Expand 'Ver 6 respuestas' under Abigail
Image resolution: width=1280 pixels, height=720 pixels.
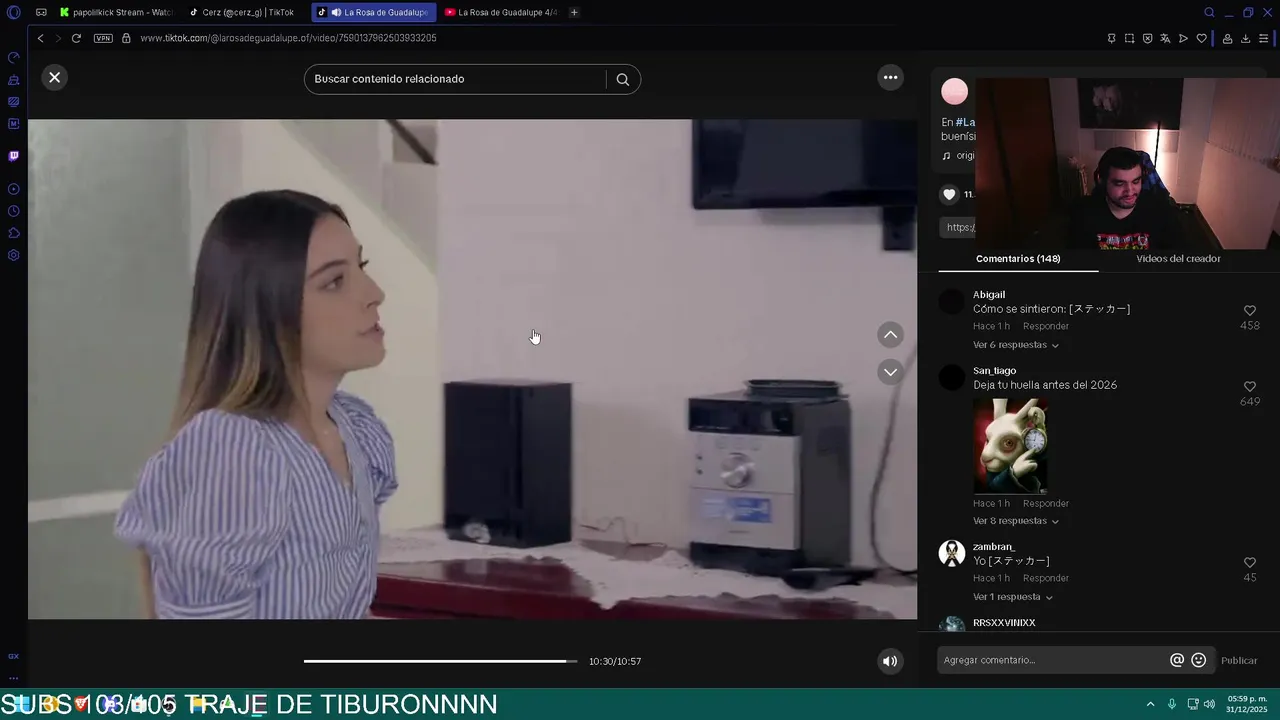point(1016,345)
